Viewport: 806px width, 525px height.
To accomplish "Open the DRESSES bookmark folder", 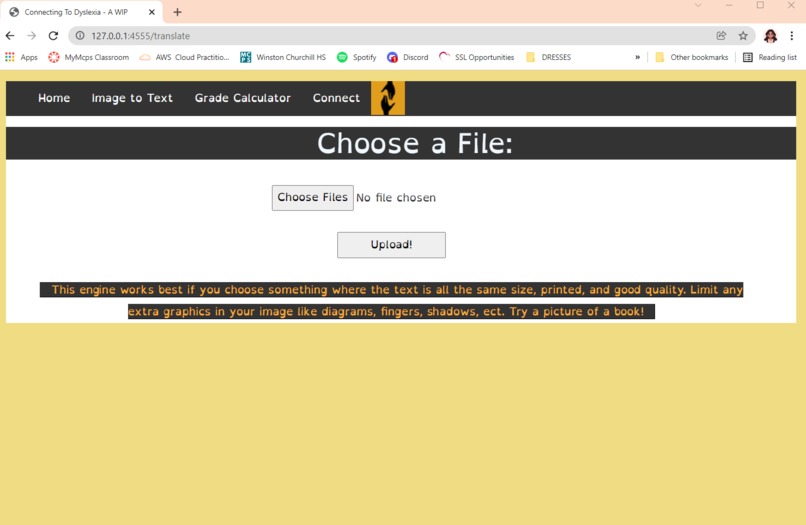I will pyautogui.click(x=548, y=57).
